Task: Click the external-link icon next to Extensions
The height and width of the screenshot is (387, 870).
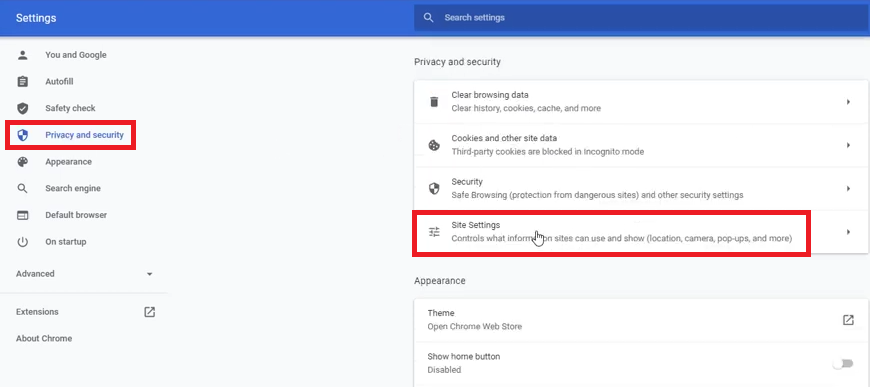Action: (x=150, y=311)
